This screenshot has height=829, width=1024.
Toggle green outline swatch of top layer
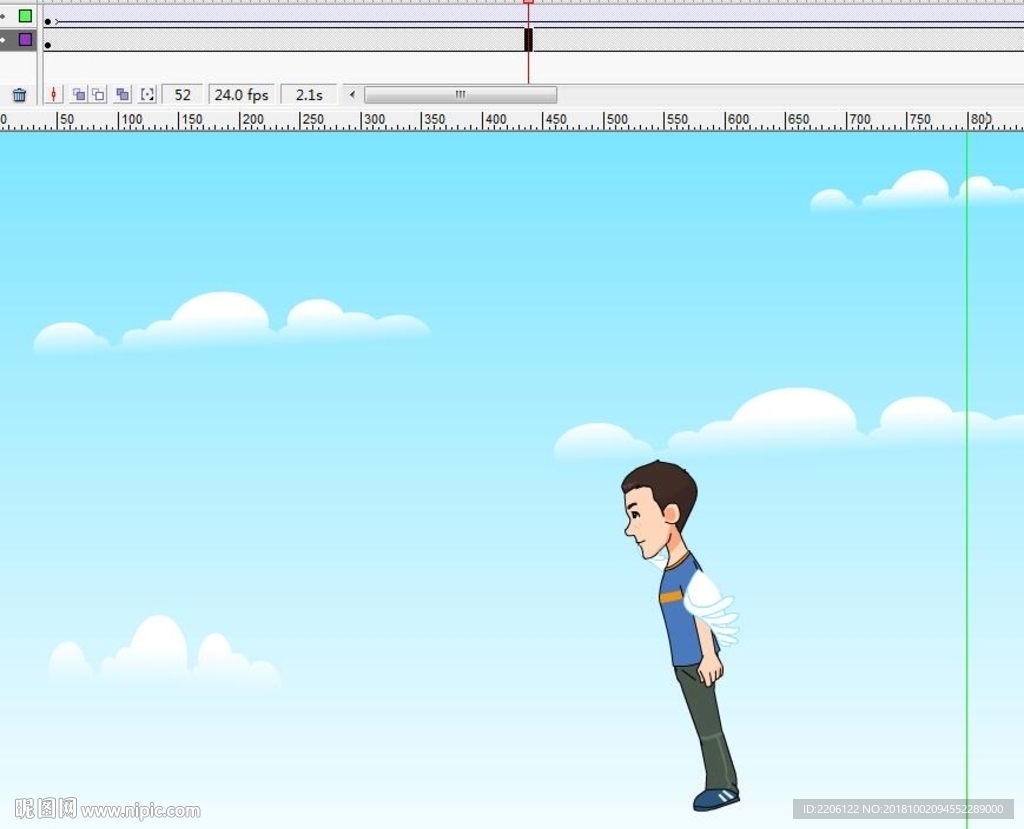[x=25, y=16]
